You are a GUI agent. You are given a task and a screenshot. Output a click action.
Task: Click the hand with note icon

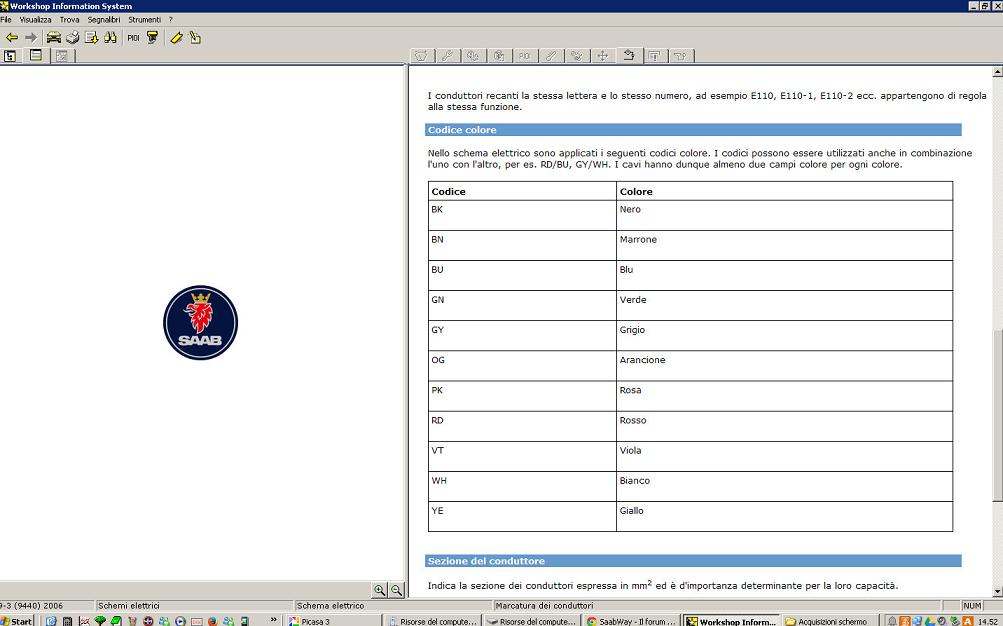(195, 38)
